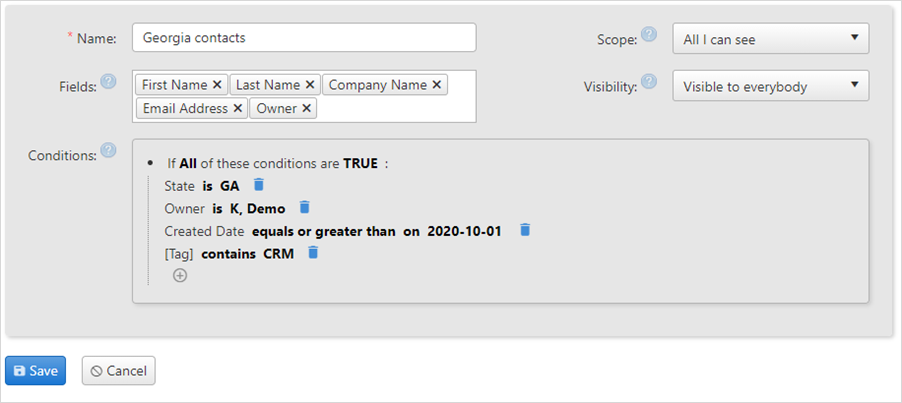The height and width of the screenshot is (403, 902).
Task: Delete the State is GA condition
Action: (x=259, y=185)
